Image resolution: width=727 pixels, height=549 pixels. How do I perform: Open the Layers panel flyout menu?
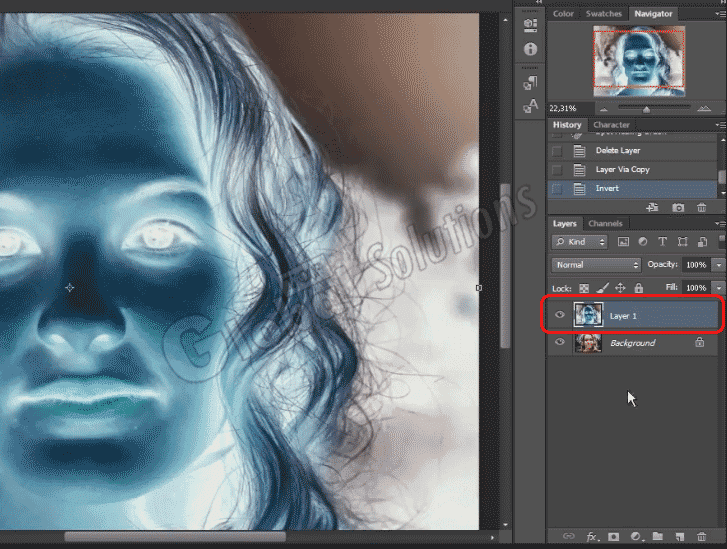720,223
